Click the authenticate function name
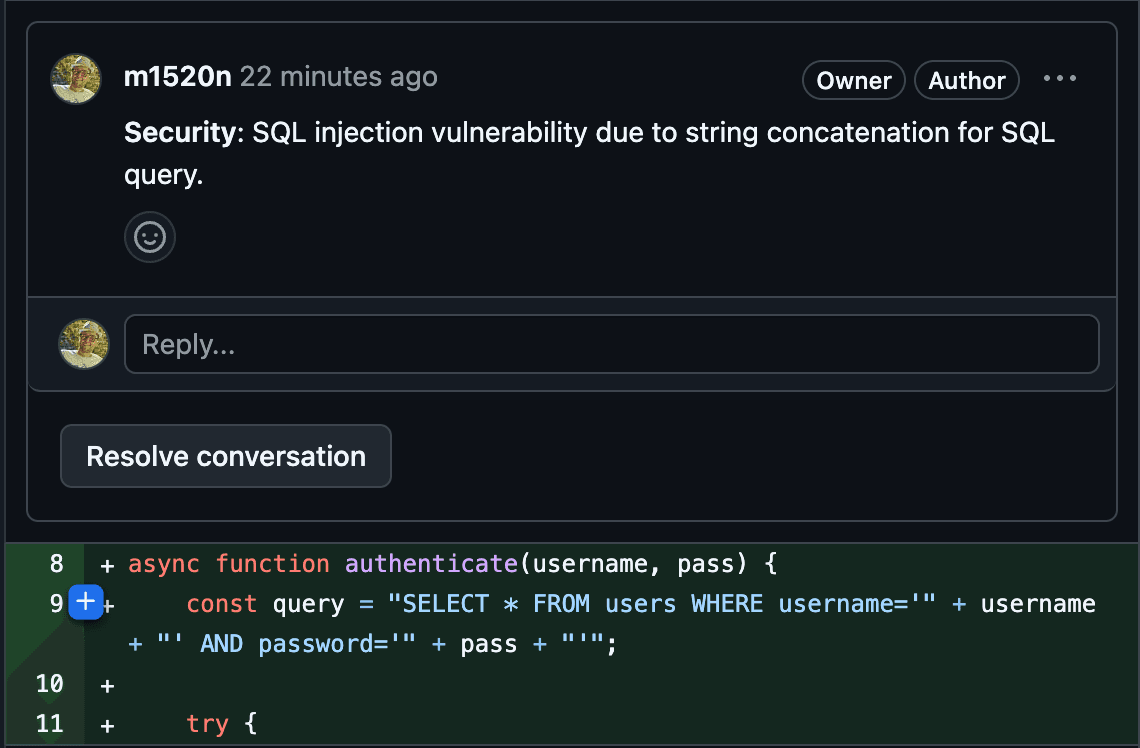 431,564
